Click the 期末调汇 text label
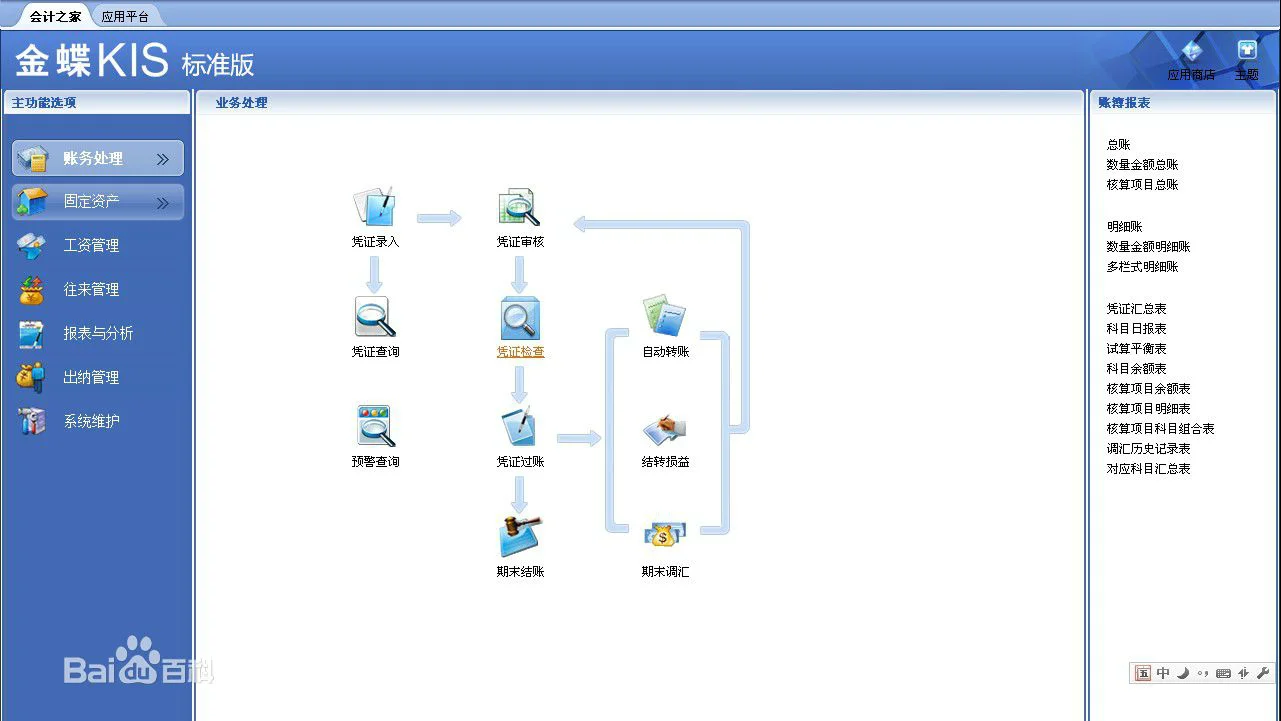Screen dimensions: 1281x721 (665, 572)
